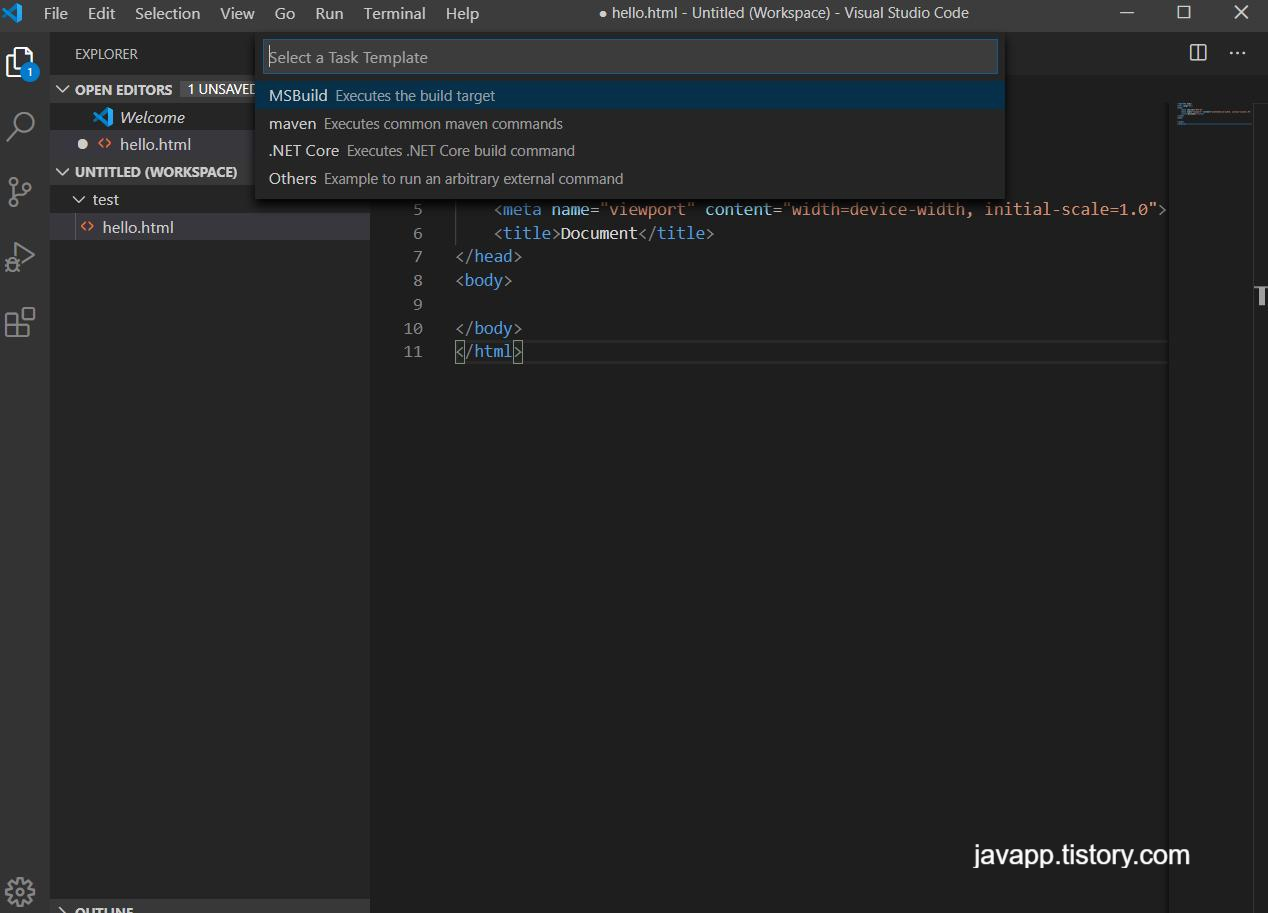Click the HTML file icon in Open Editors
Screen dimensions: 1268x913
(105, 144)
